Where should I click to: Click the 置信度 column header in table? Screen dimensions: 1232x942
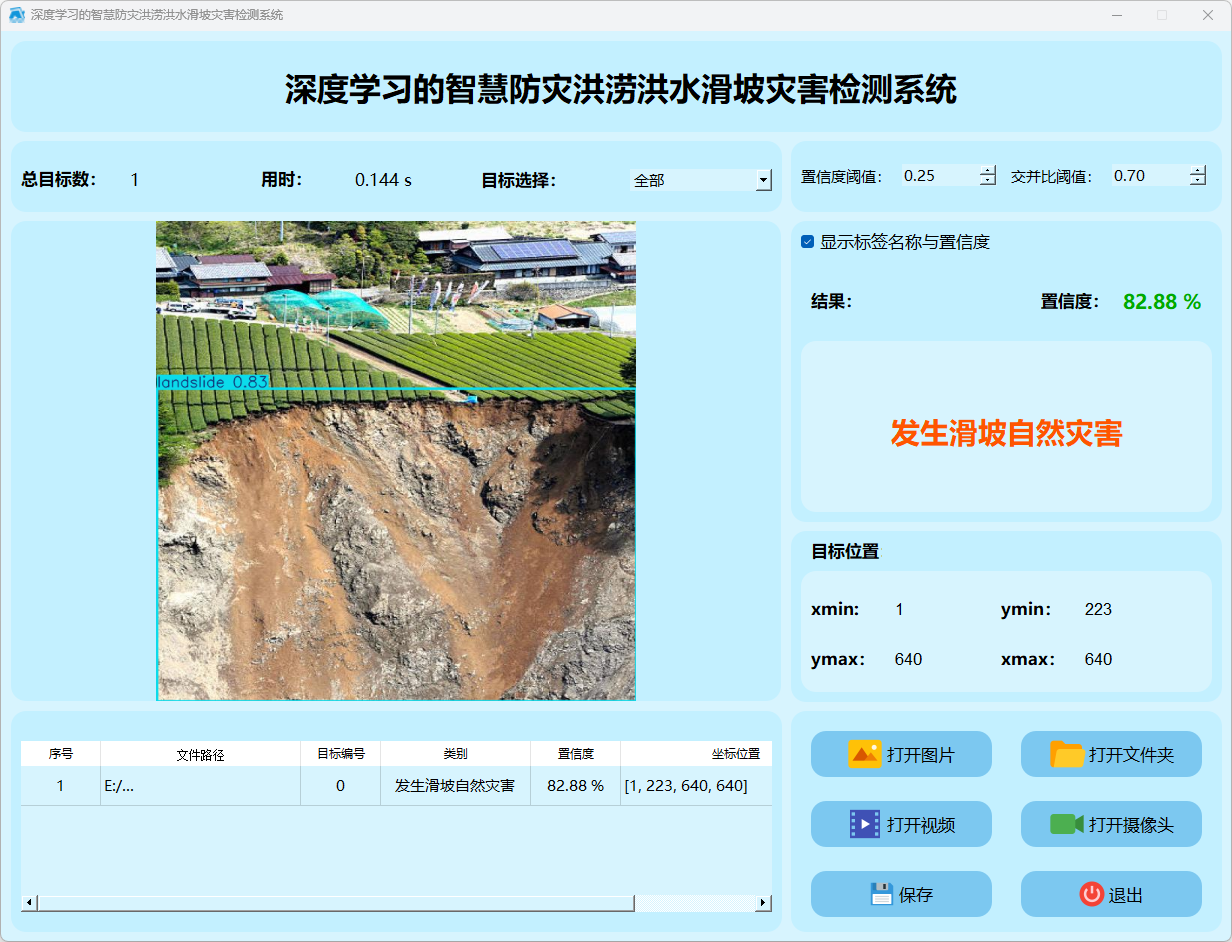(x=575, y=754)
